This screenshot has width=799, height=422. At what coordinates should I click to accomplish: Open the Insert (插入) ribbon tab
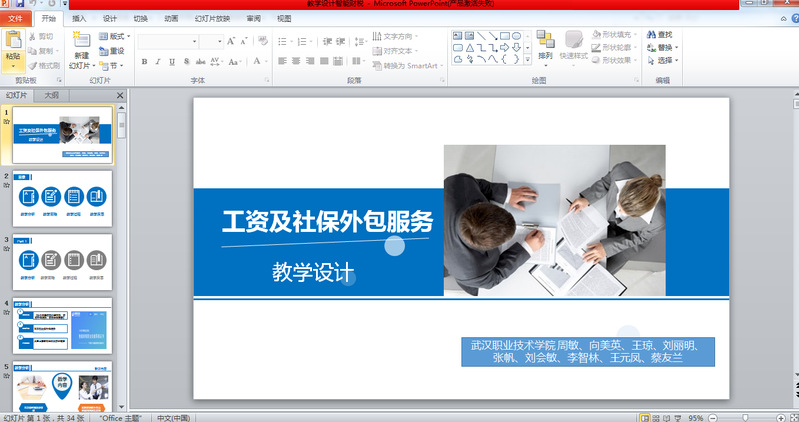tap(79, 19)
